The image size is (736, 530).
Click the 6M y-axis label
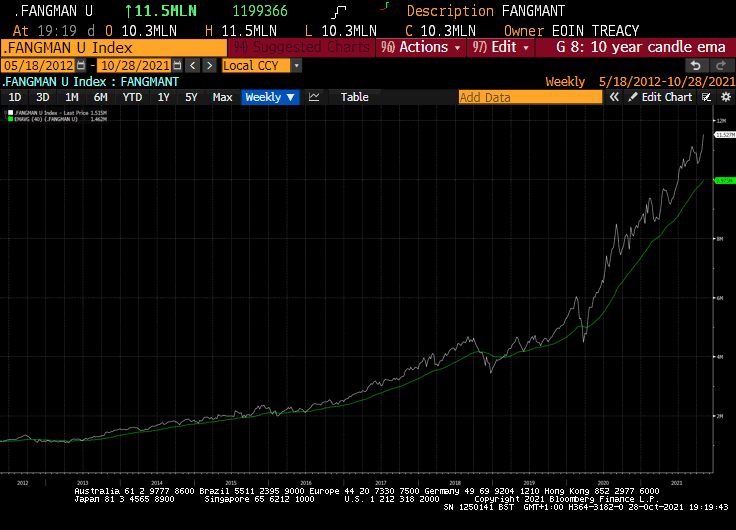(x=720, y=298)
